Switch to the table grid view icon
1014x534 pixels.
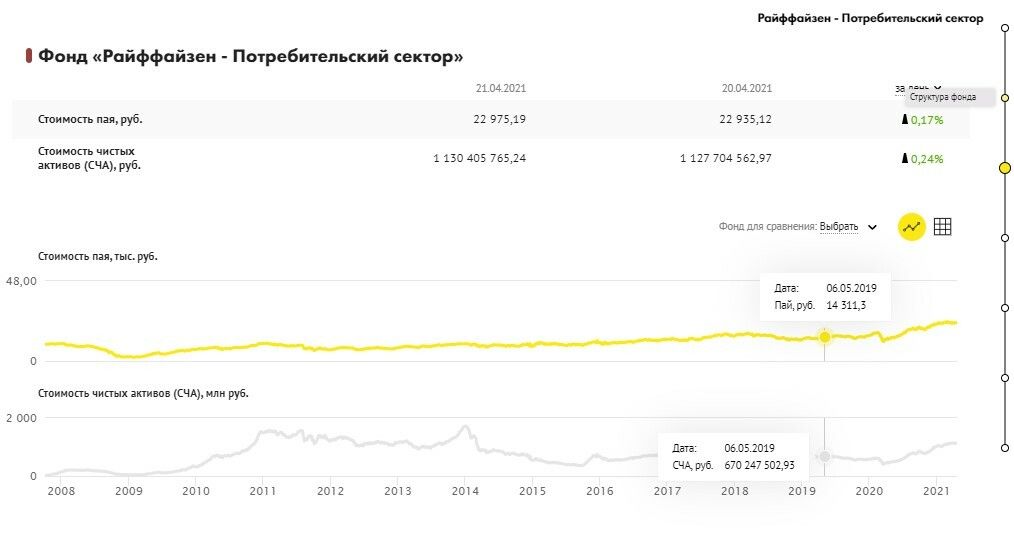pos(942,227)
